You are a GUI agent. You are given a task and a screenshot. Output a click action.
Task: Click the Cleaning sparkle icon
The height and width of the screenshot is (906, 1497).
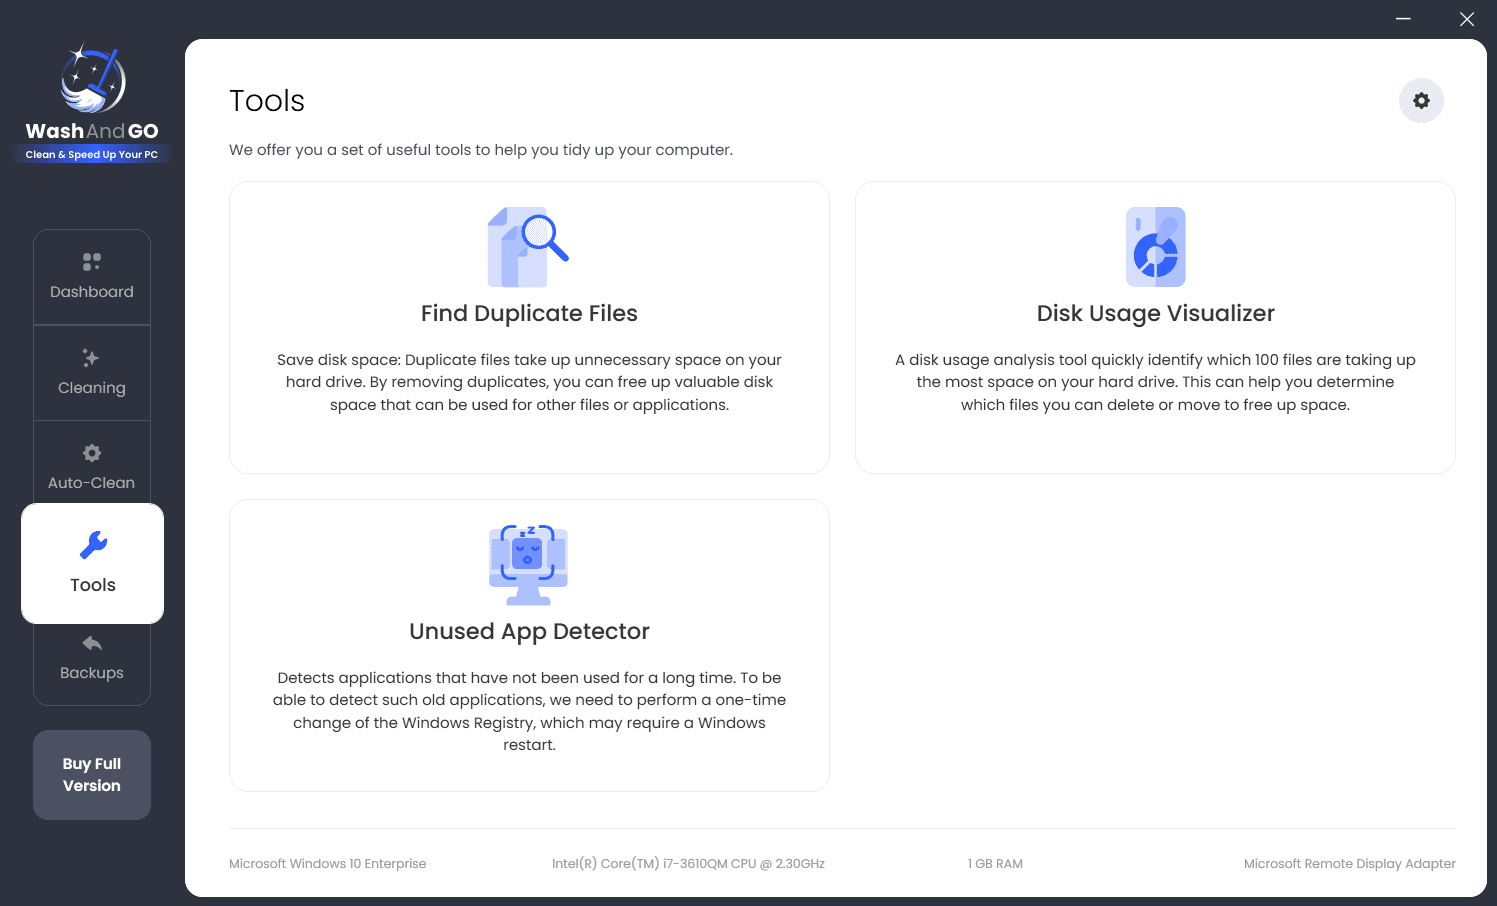pyautogui.click(x=91, y=358)
